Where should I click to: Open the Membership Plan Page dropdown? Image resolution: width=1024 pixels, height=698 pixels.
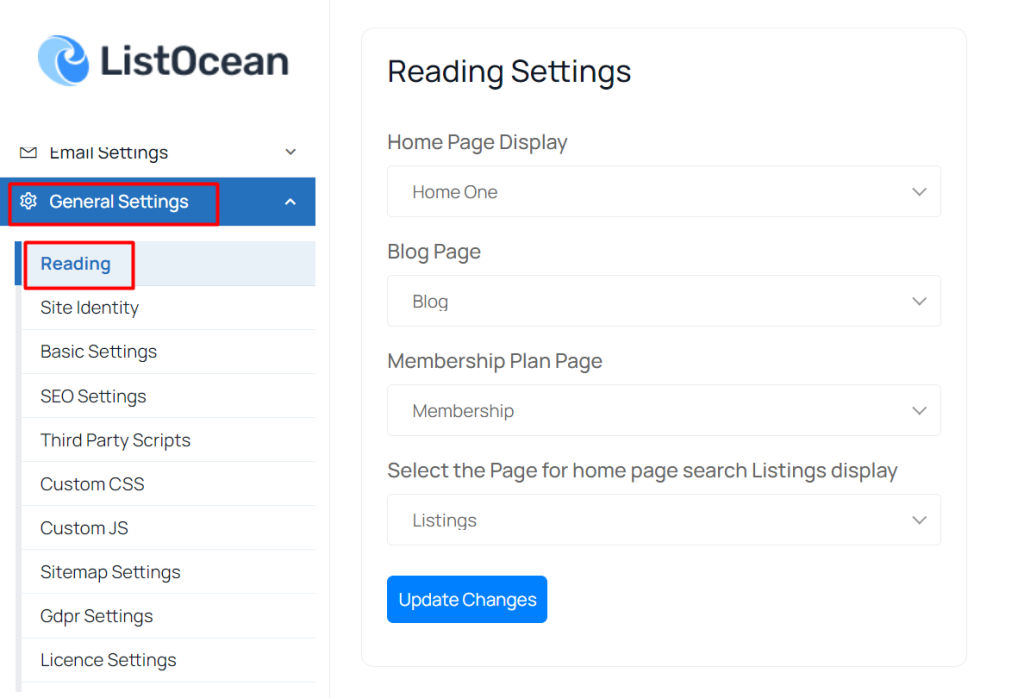[664, 410]
